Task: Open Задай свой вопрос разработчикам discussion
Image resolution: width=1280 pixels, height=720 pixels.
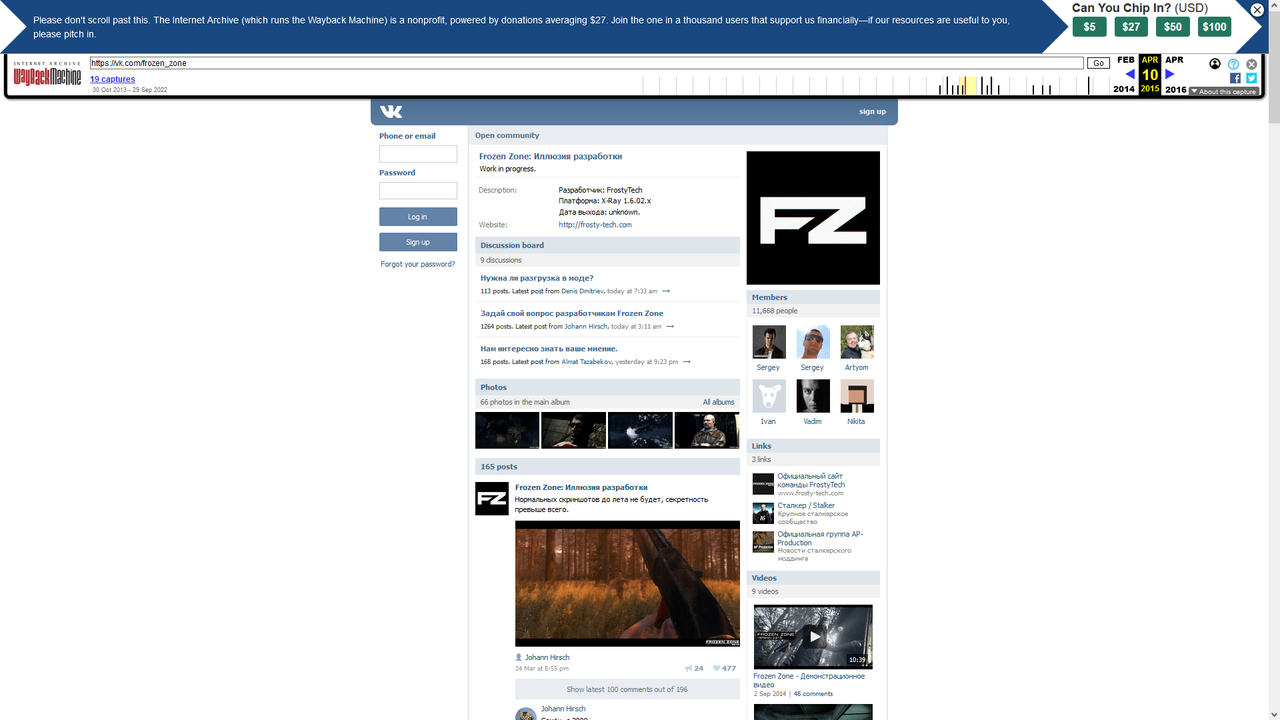Action: pyautogui.click(x=572, y=313)
